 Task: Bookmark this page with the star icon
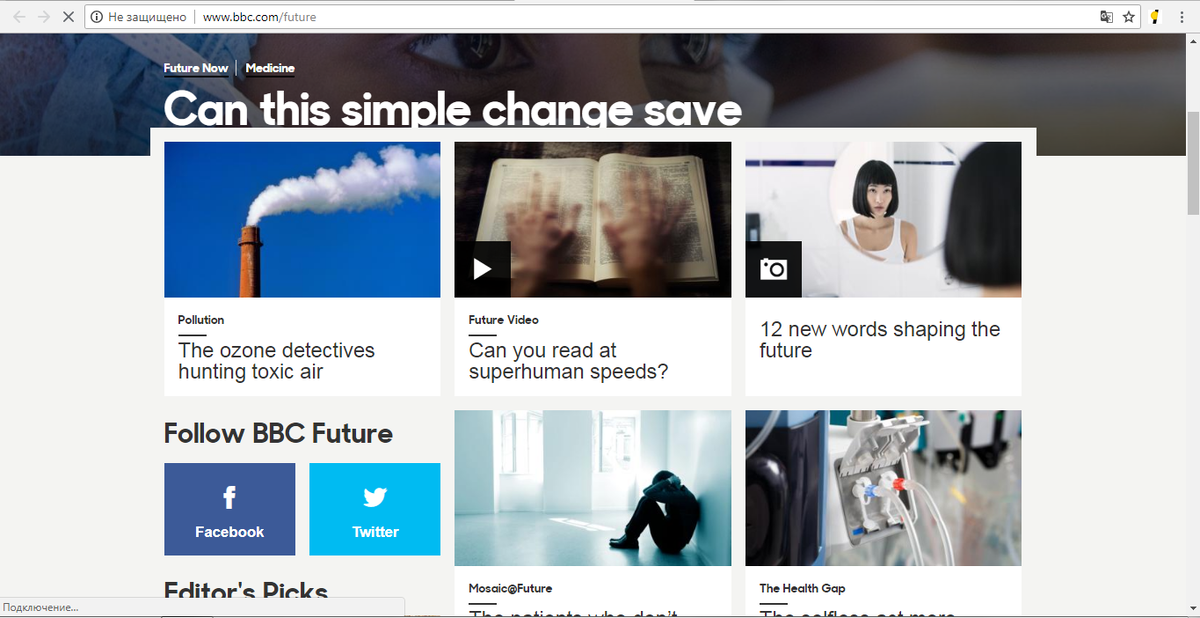[1128, 17]
